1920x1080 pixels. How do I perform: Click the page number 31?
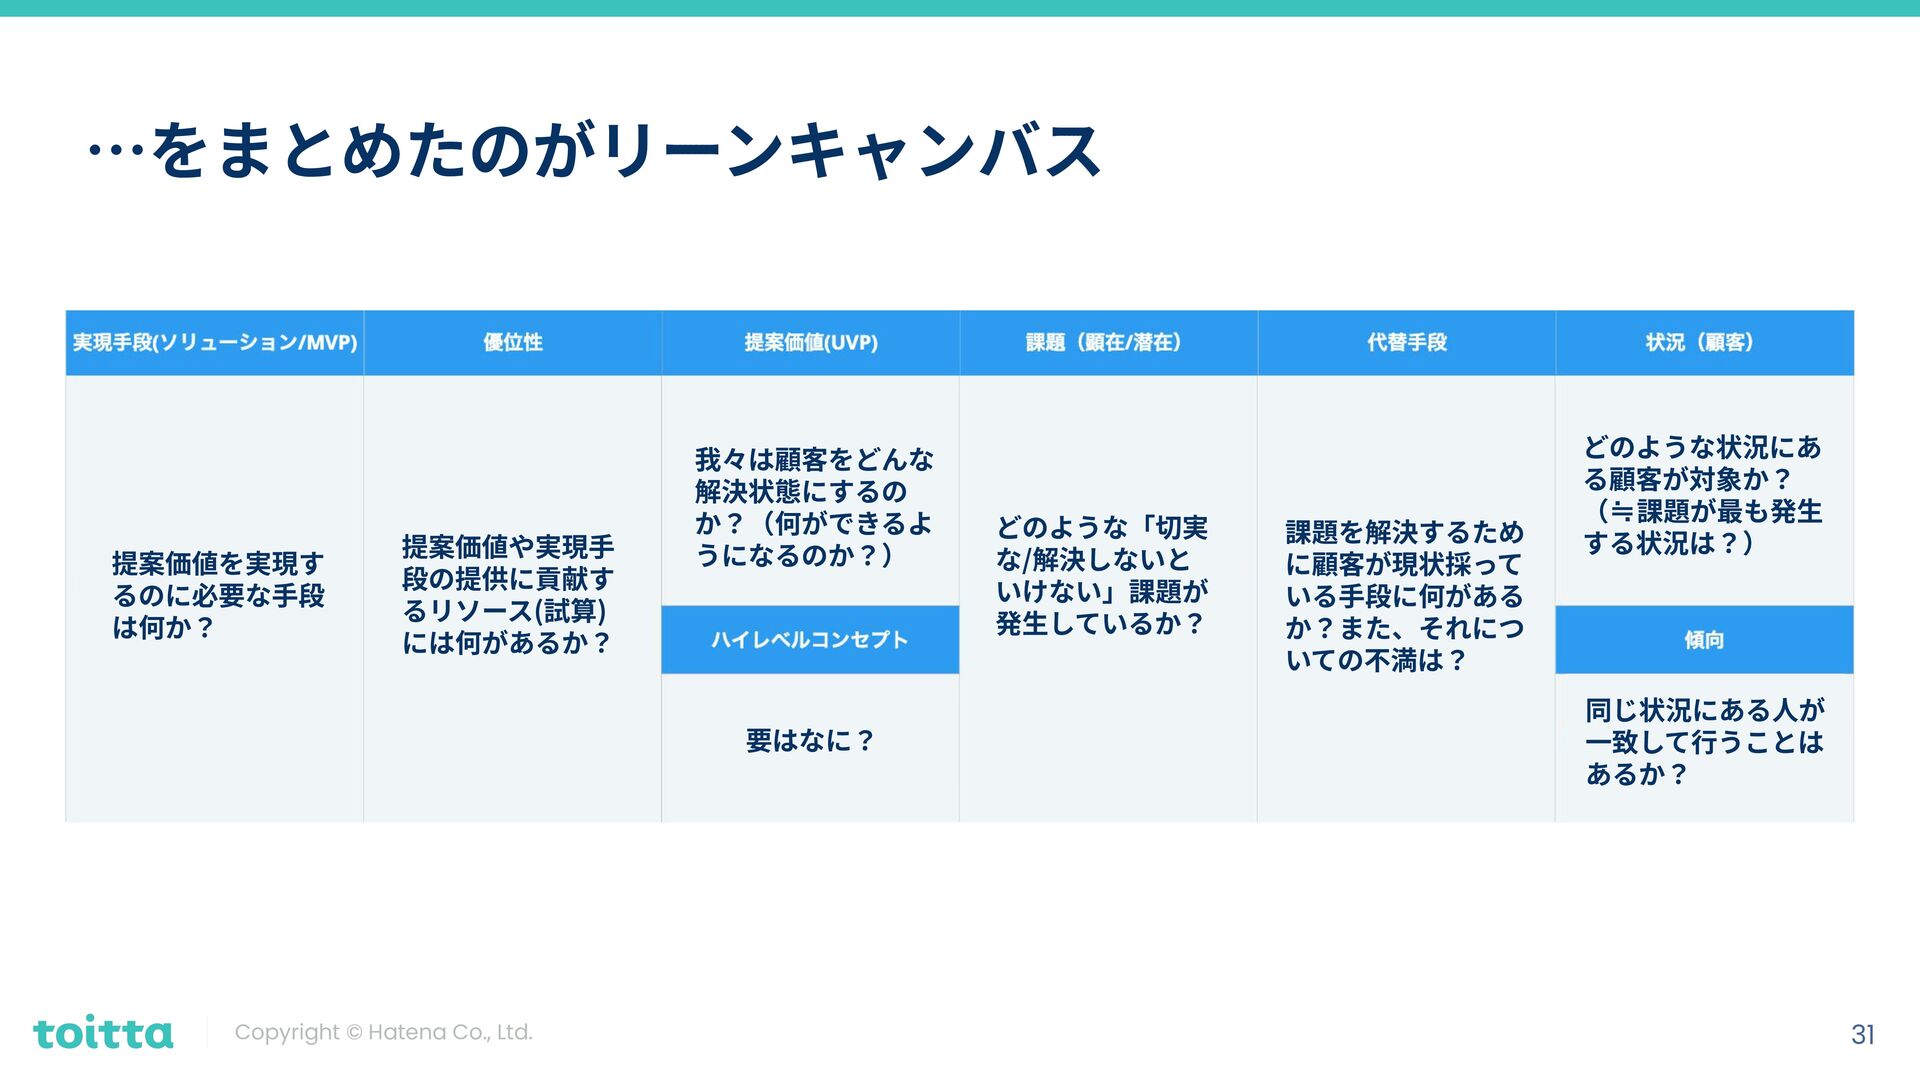tap(1862, 1034)
